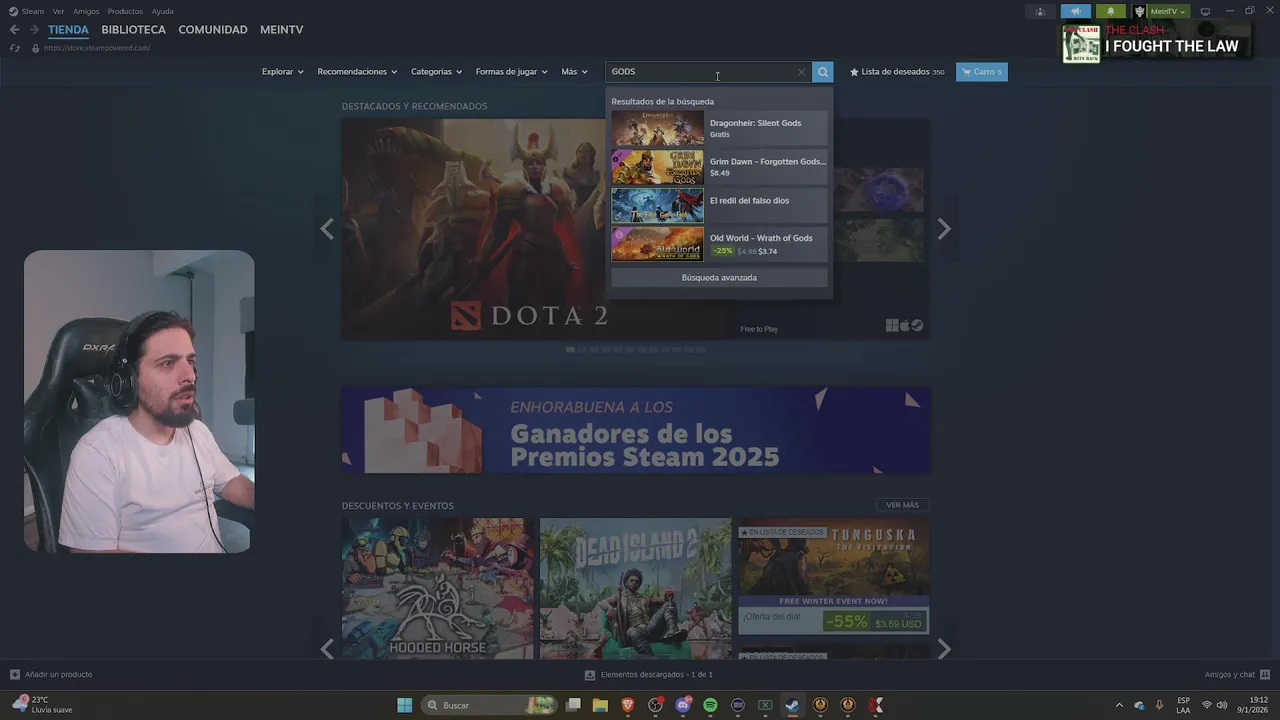Open the Amigos y chat icon
The image size is (1280, 720).
tap(1265, 675)
